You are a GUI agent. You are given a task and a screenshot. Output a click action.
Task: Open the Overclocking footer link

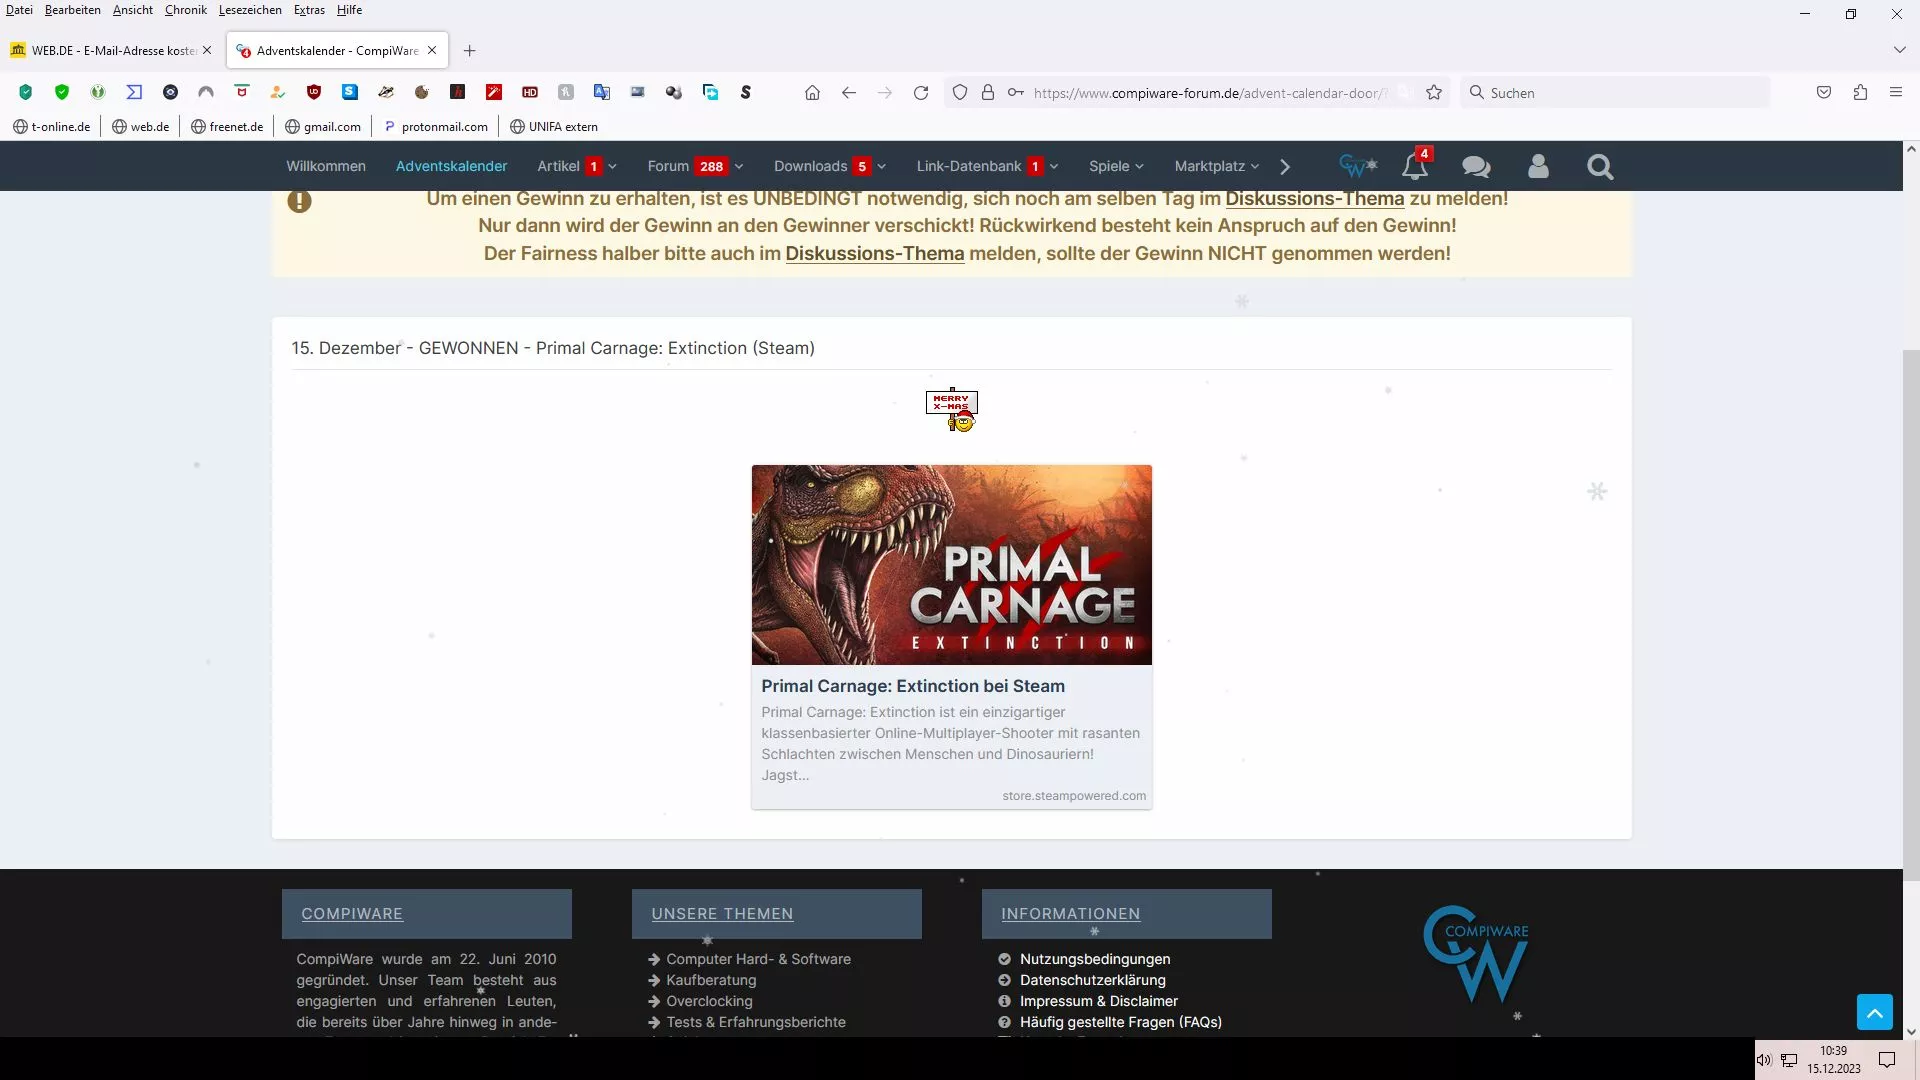point(710,1001)
